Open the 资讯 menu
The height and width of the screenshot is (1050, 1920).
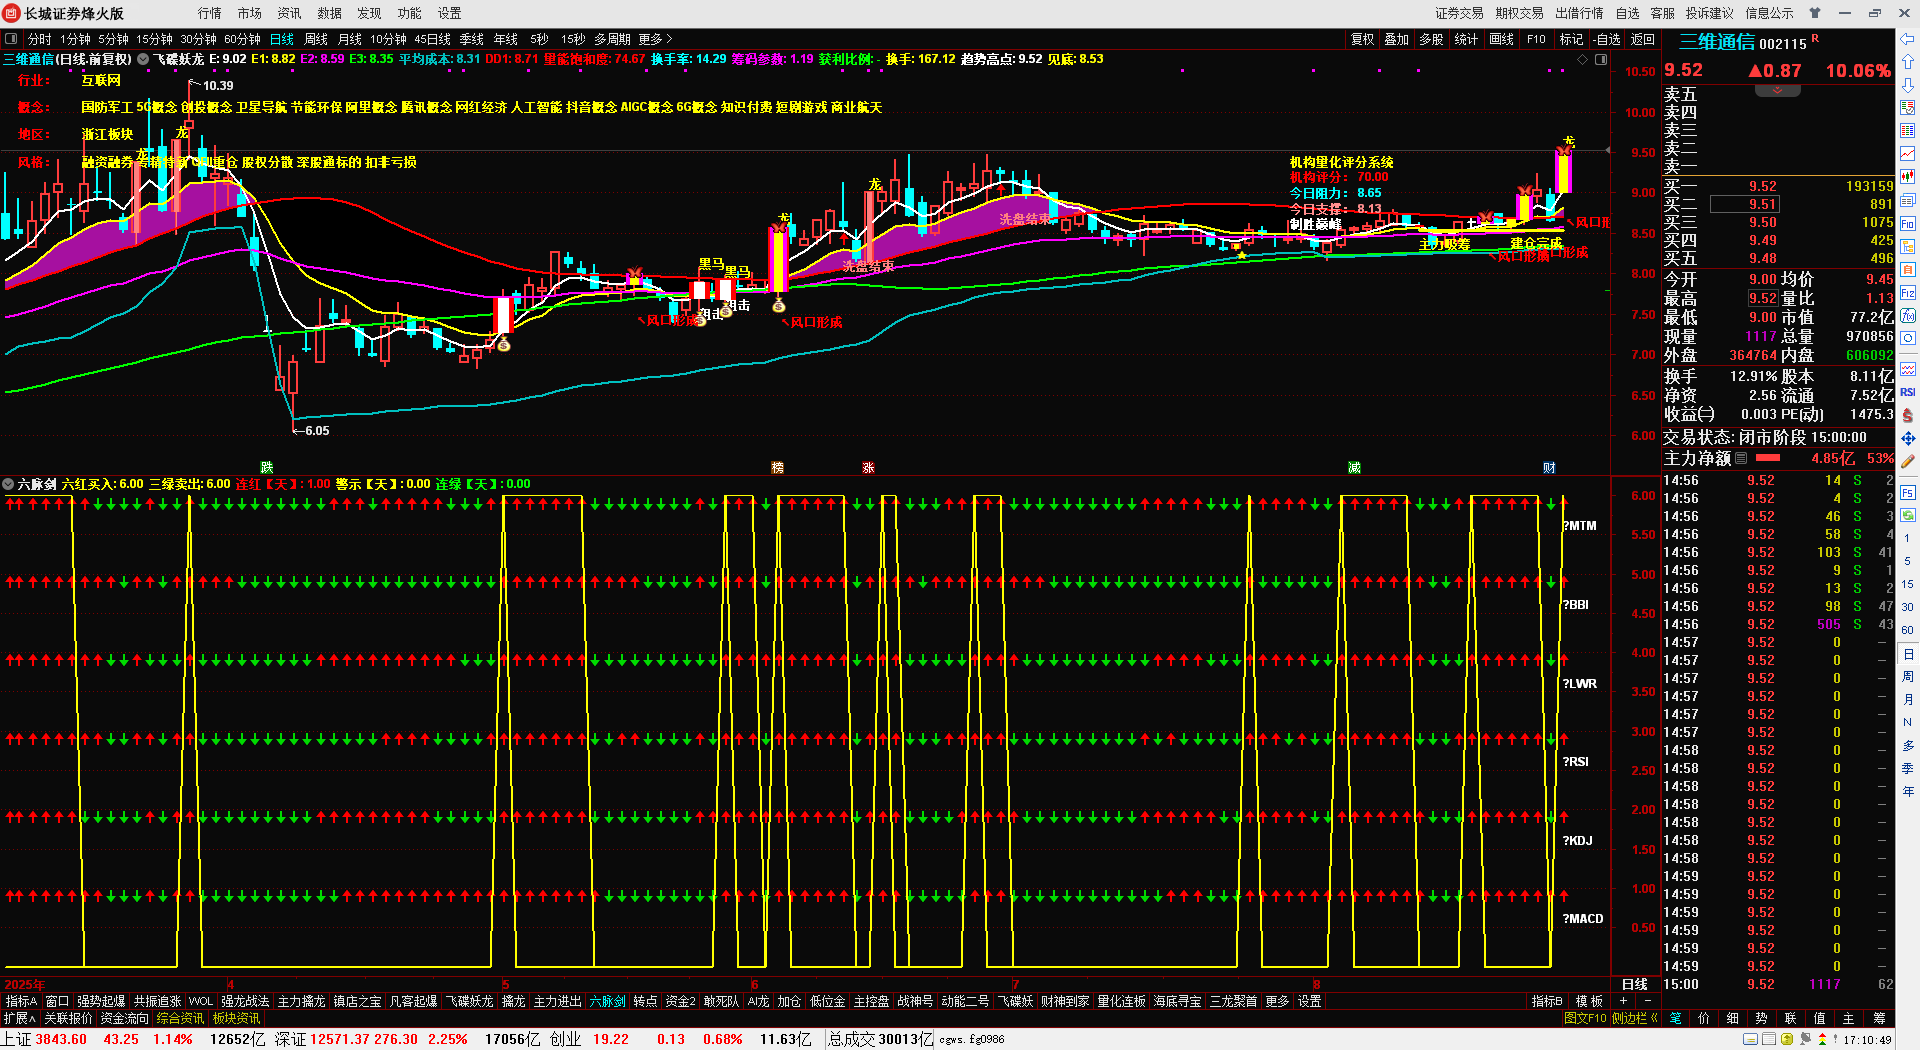290,13
